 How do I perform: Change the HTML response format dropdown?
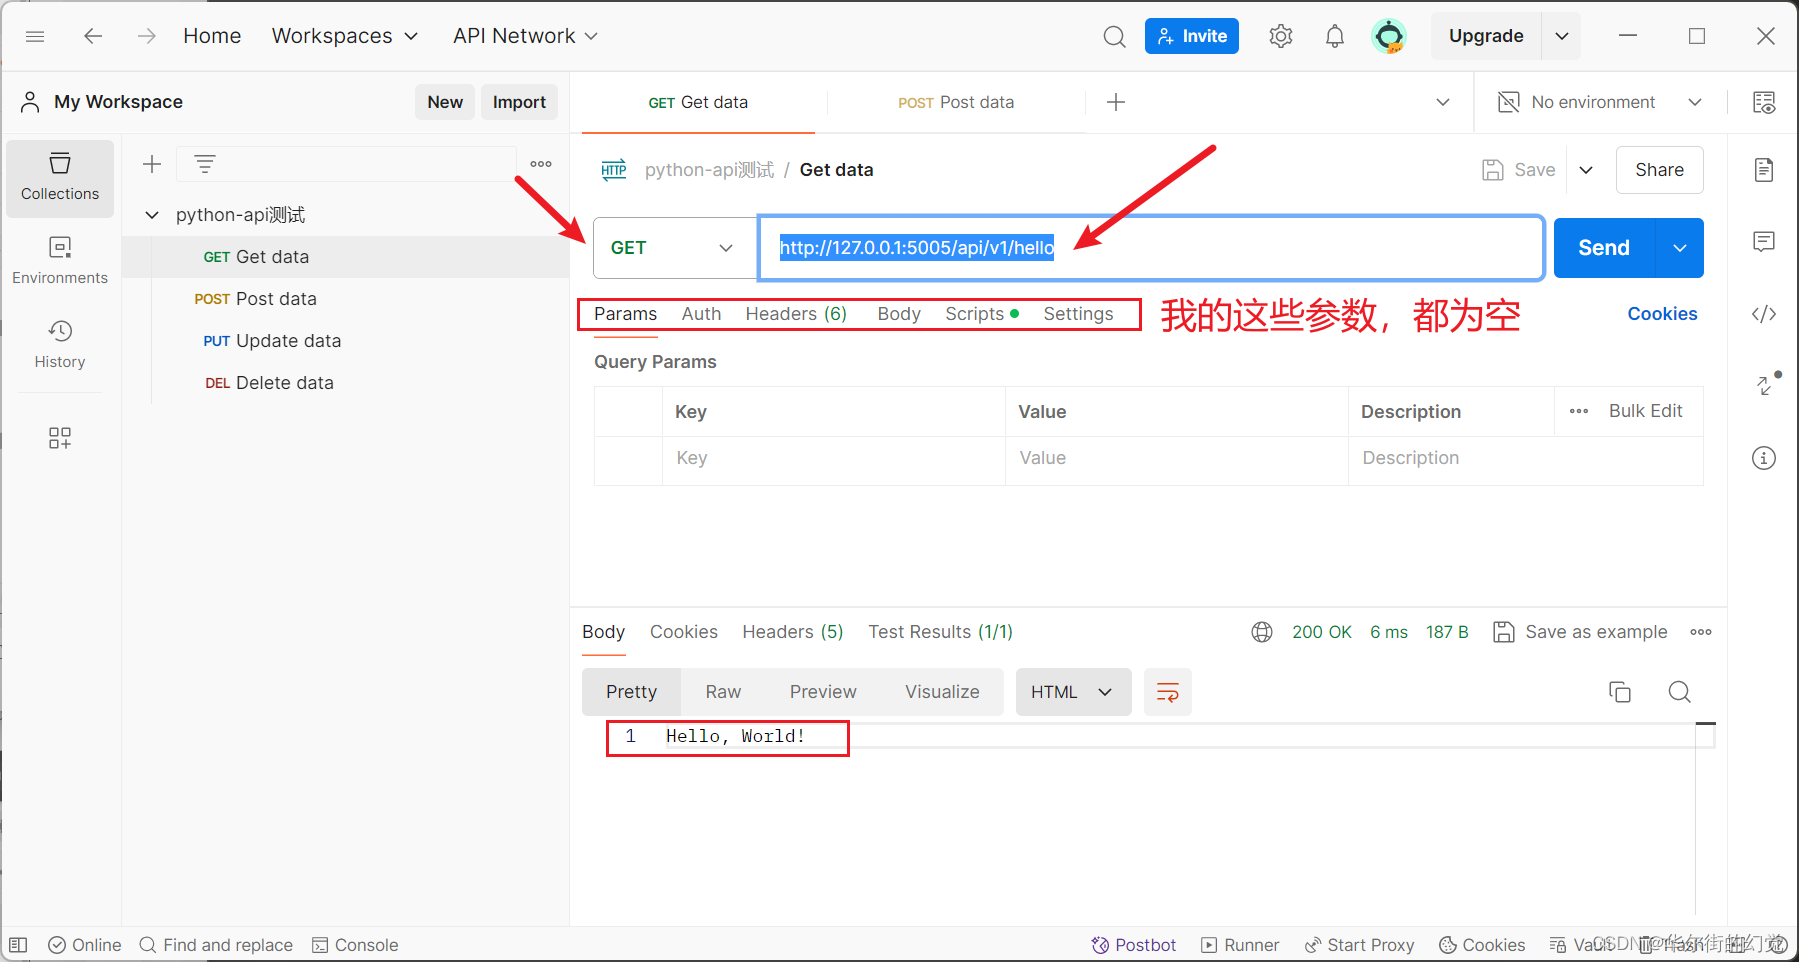(x=1073, y=692)
